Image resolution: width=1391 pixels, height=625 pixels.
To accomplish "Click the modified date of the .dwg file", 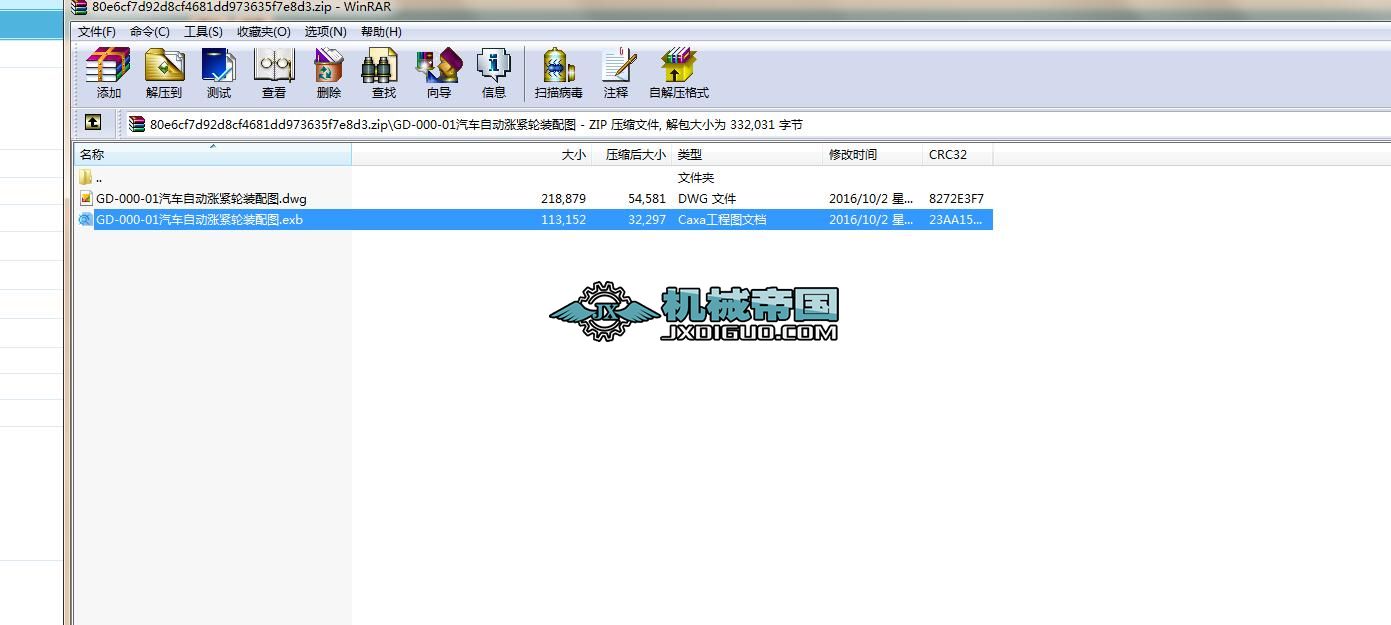I will tap(871, 198).
